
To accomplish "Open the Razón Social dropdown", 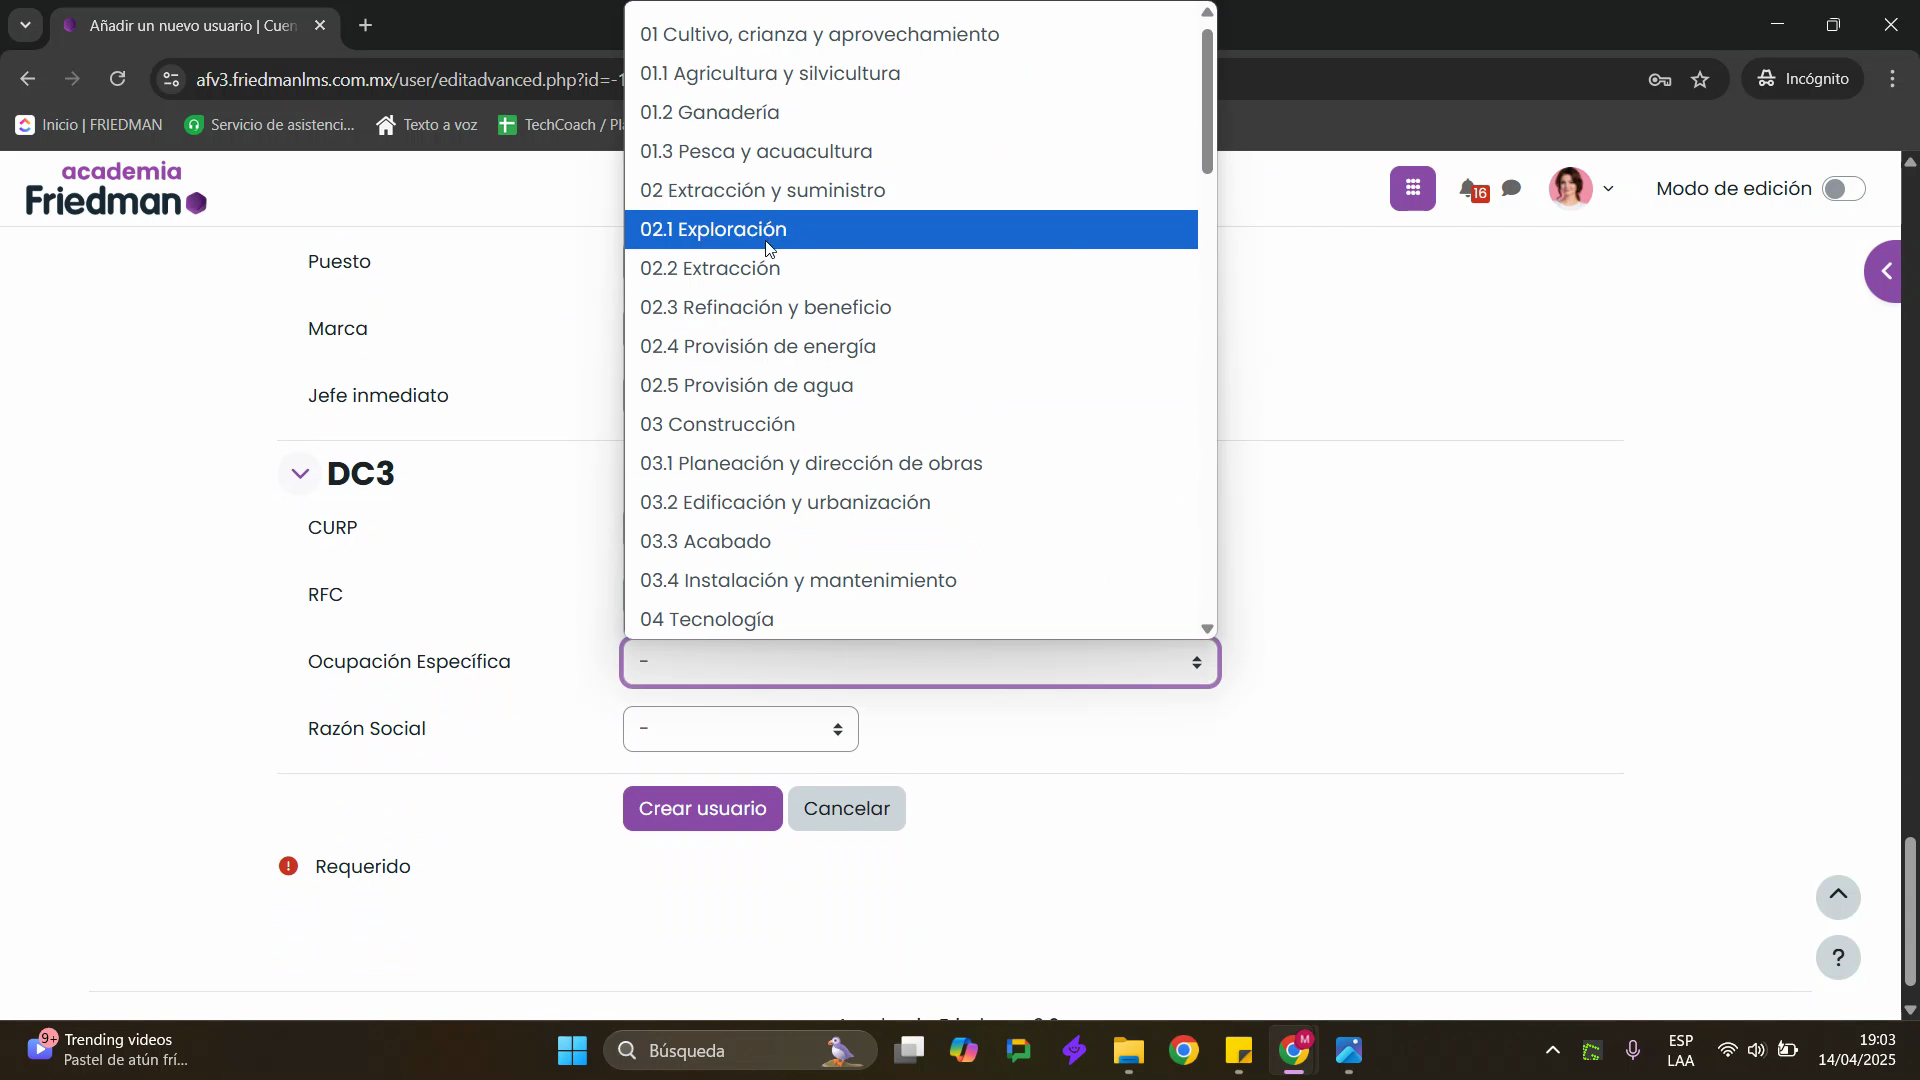I will [x=740, y=729].
